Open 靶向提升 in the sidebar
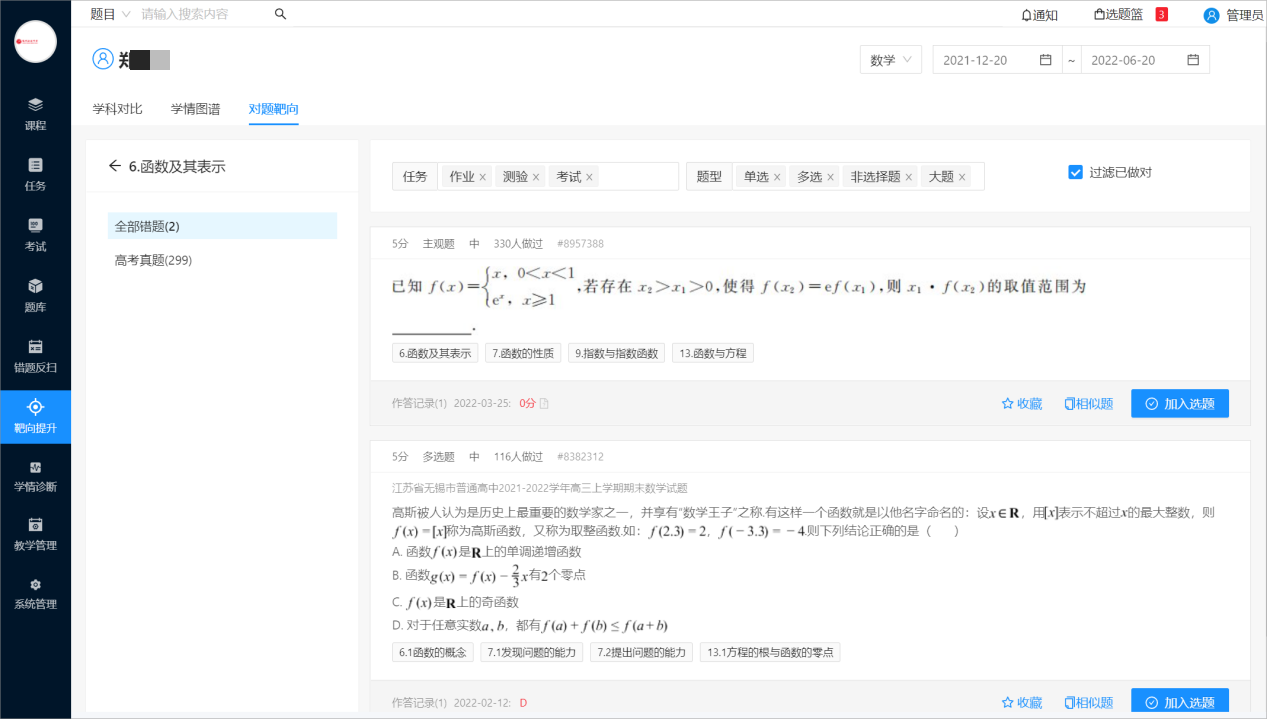Viewport: 1267px width, 719px height. tap(35, 417)
